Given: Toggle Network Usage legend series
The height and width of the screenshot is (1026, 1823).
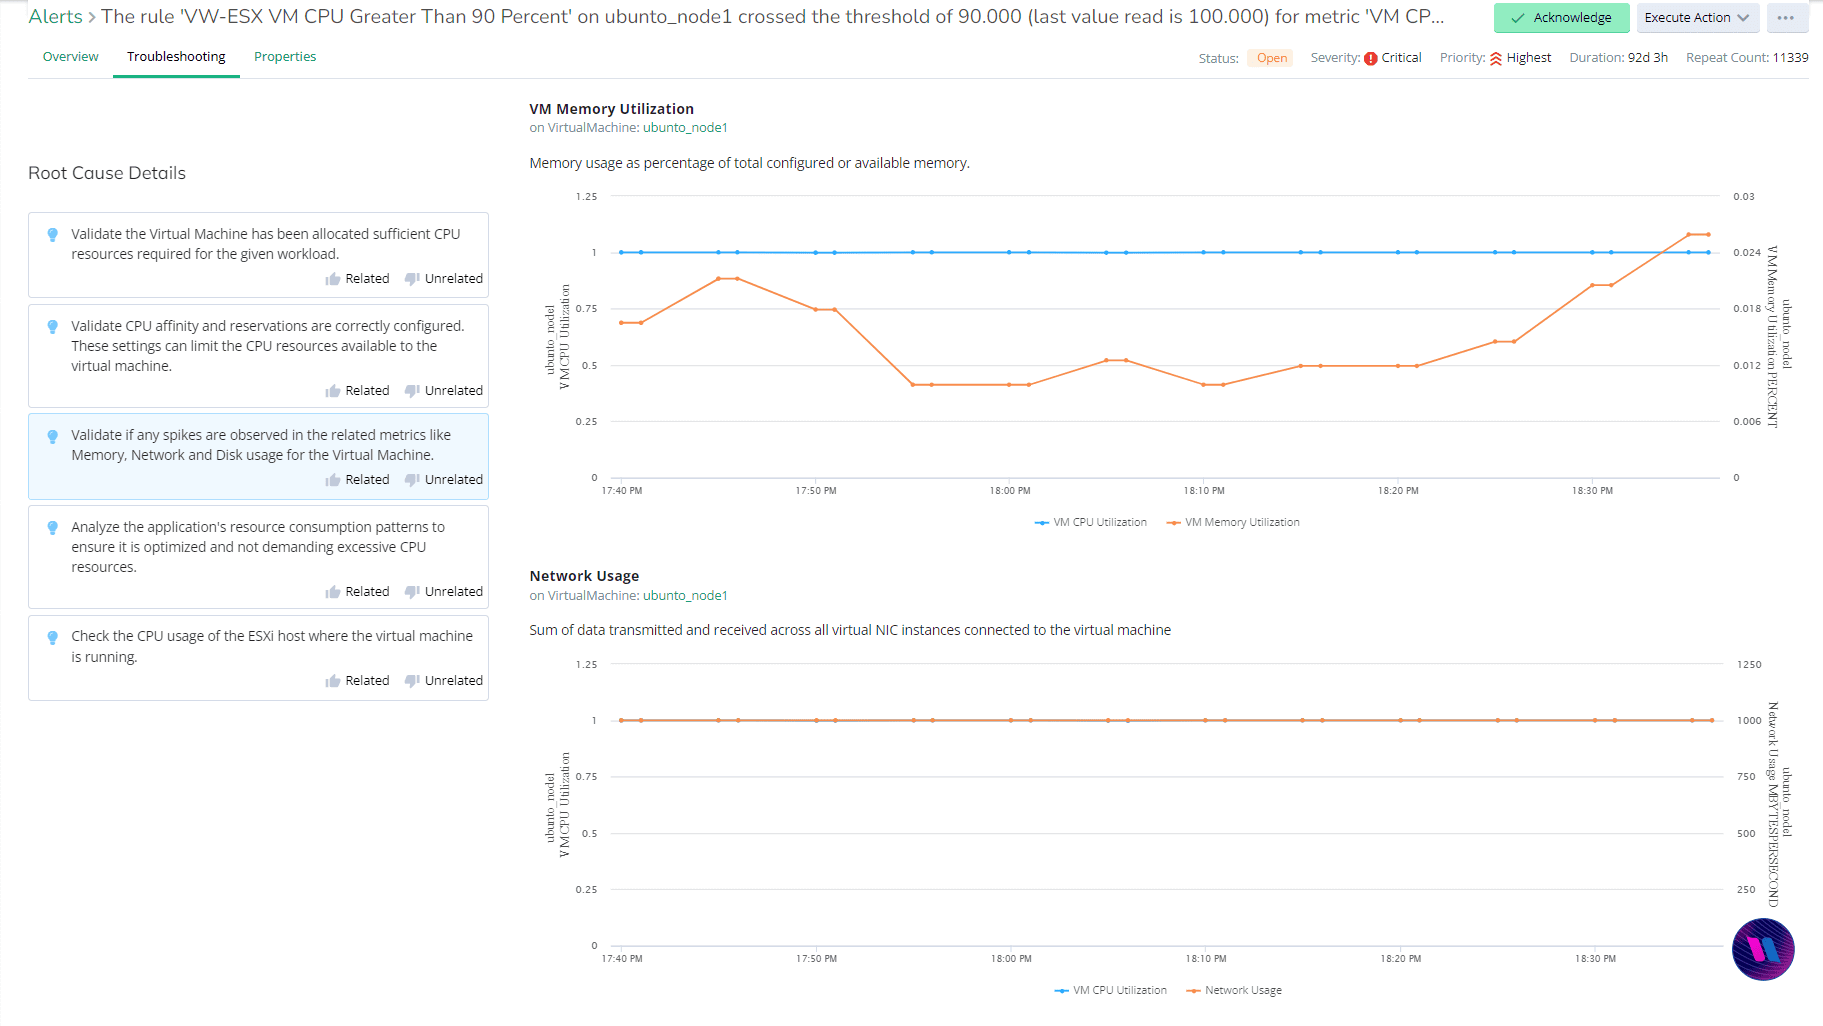Looking at the screenshot, I should point(1233,991).
